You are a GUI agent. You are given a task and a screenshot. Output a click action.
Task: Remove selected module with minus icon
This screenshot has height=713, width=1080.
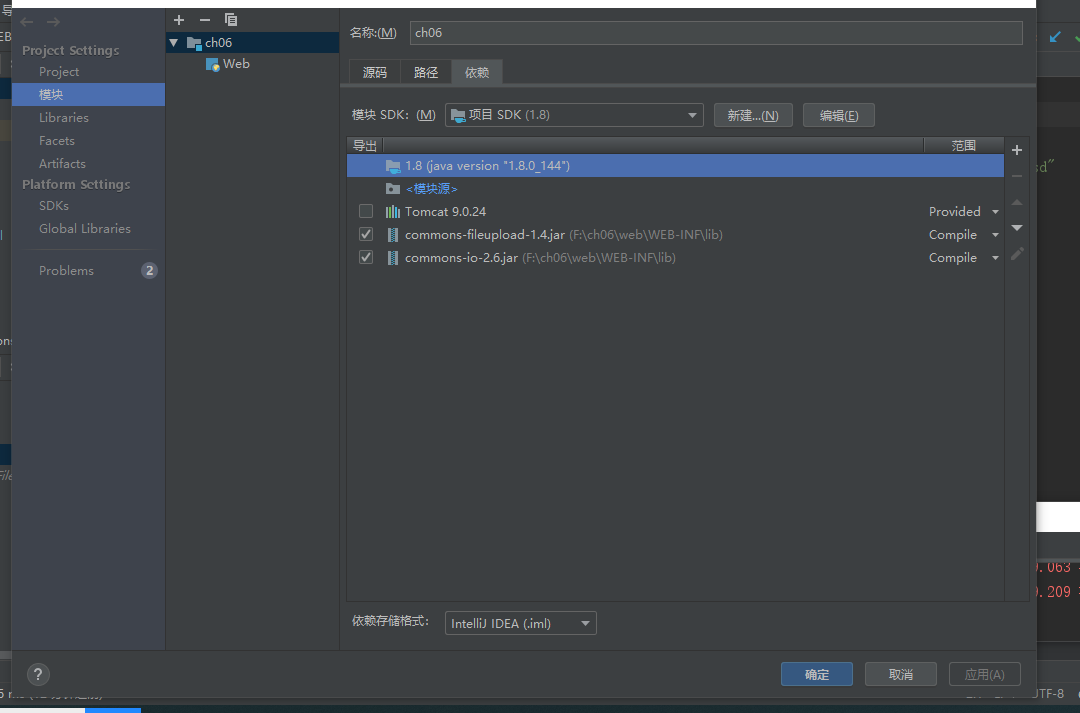[205, 20]
